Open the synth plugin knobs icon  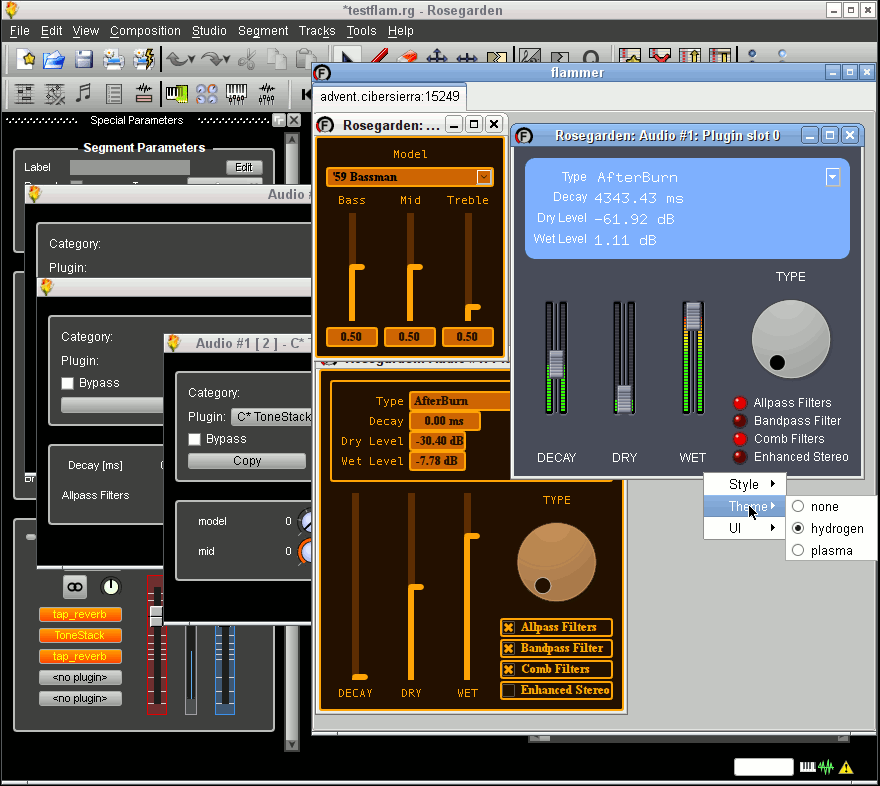(x=207, y=94)
